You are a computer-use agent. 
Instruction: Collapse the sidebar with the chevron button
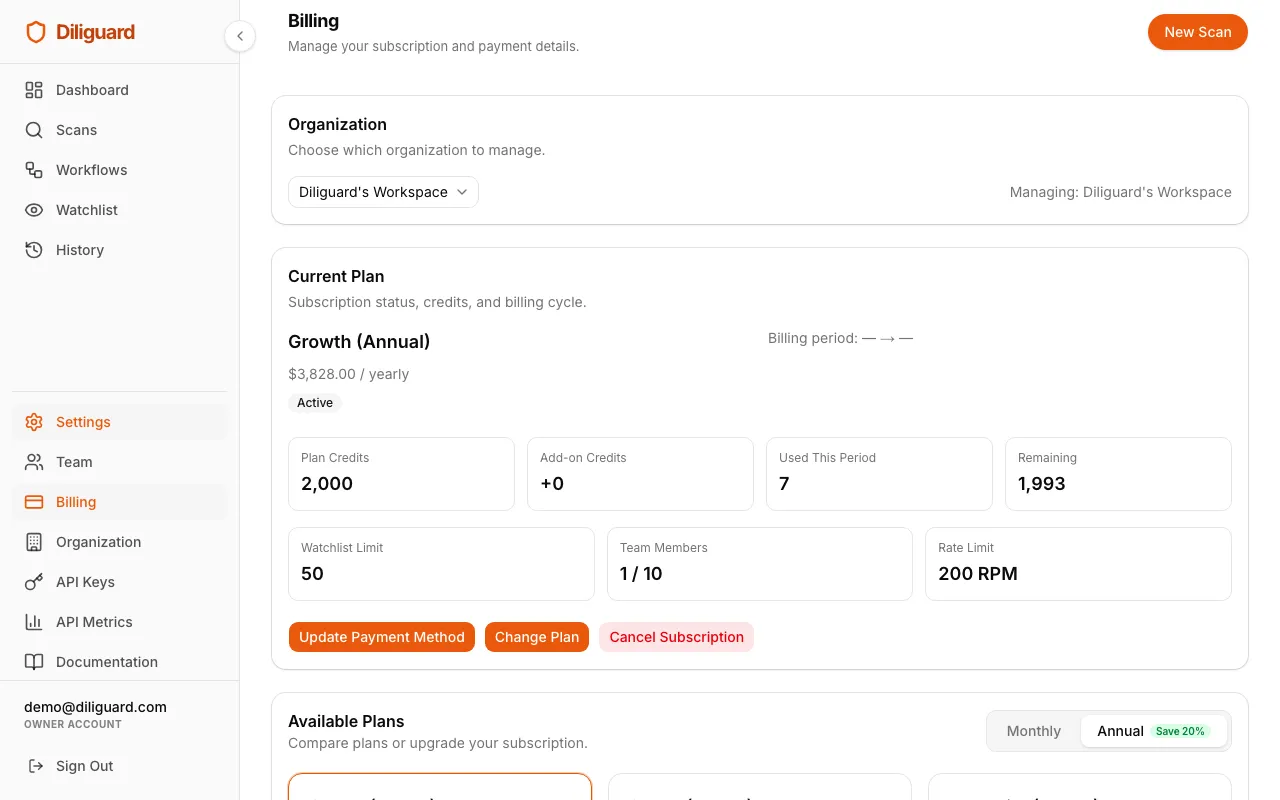[x=240, y=36]
